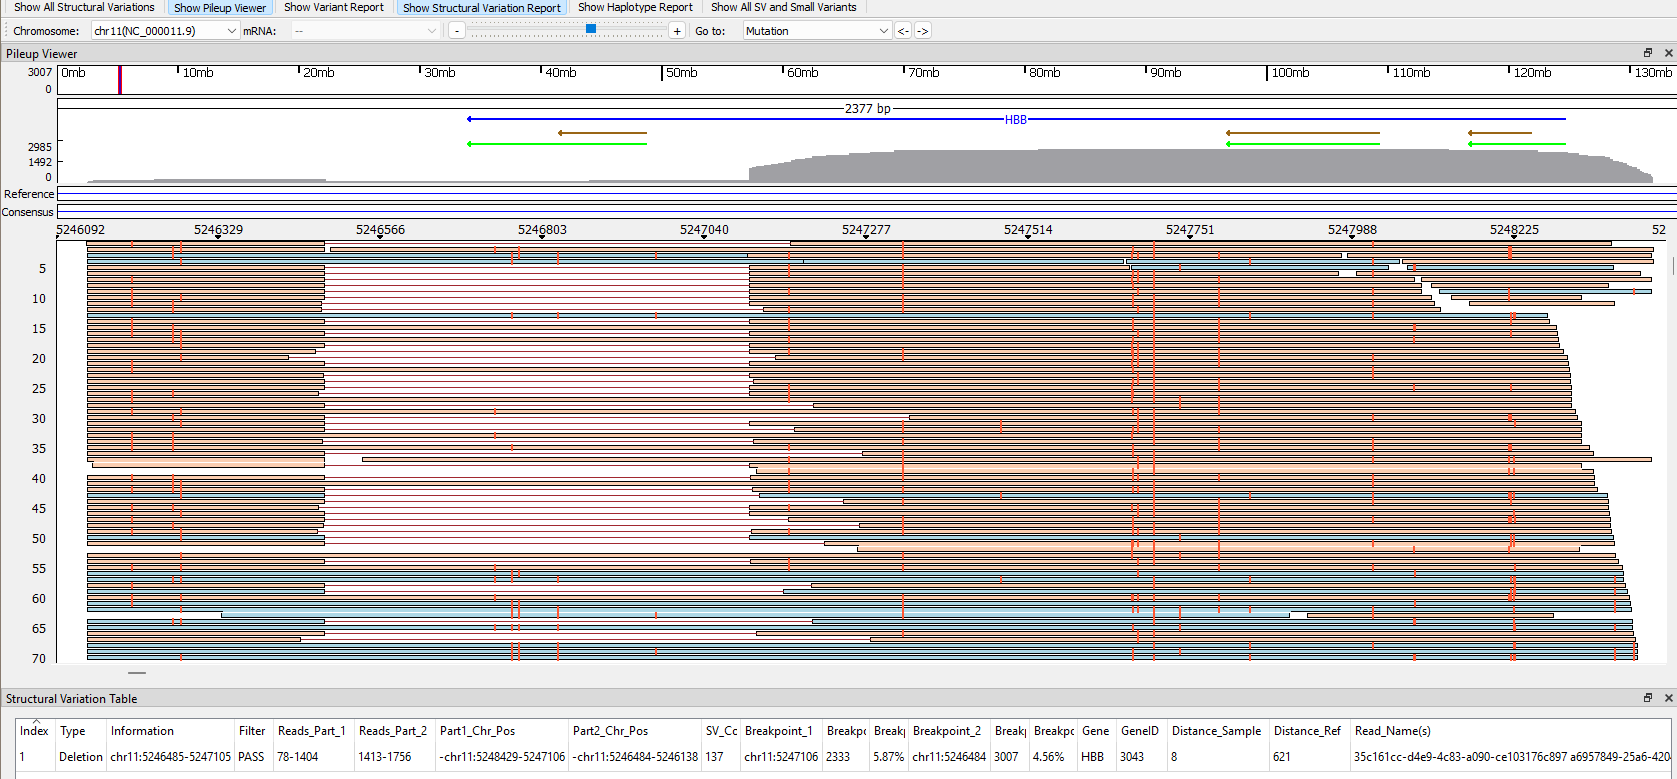The height and width of the screenshot is (779, 1677).
Task: Go to previous mutation arrow button
Action: 903,31
